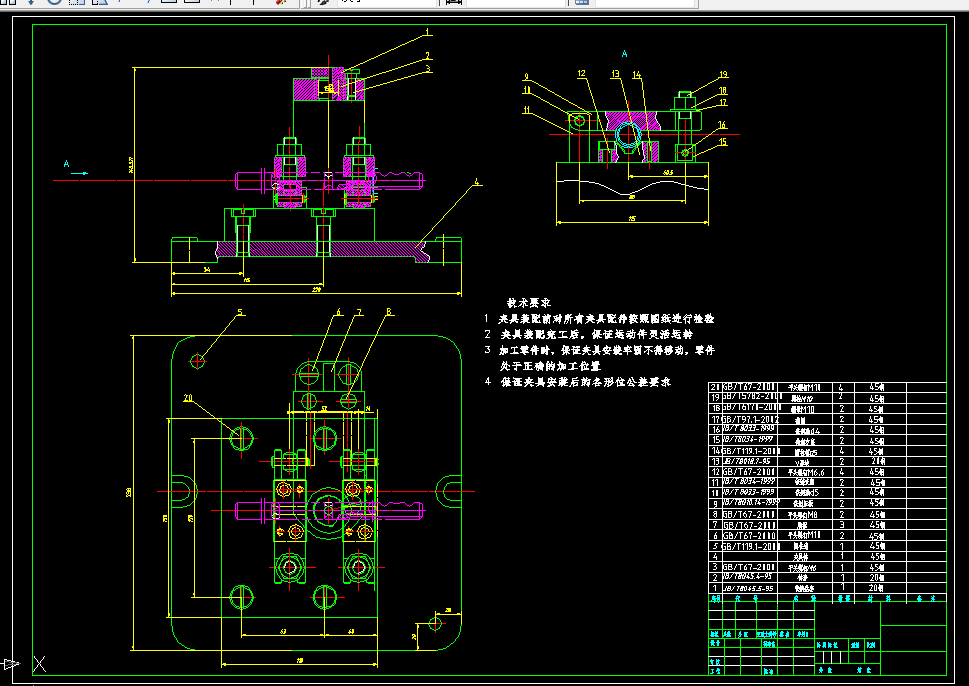Screen dimensions: 969x686
Task: Select parts list row 1
Action: [827, 588]
